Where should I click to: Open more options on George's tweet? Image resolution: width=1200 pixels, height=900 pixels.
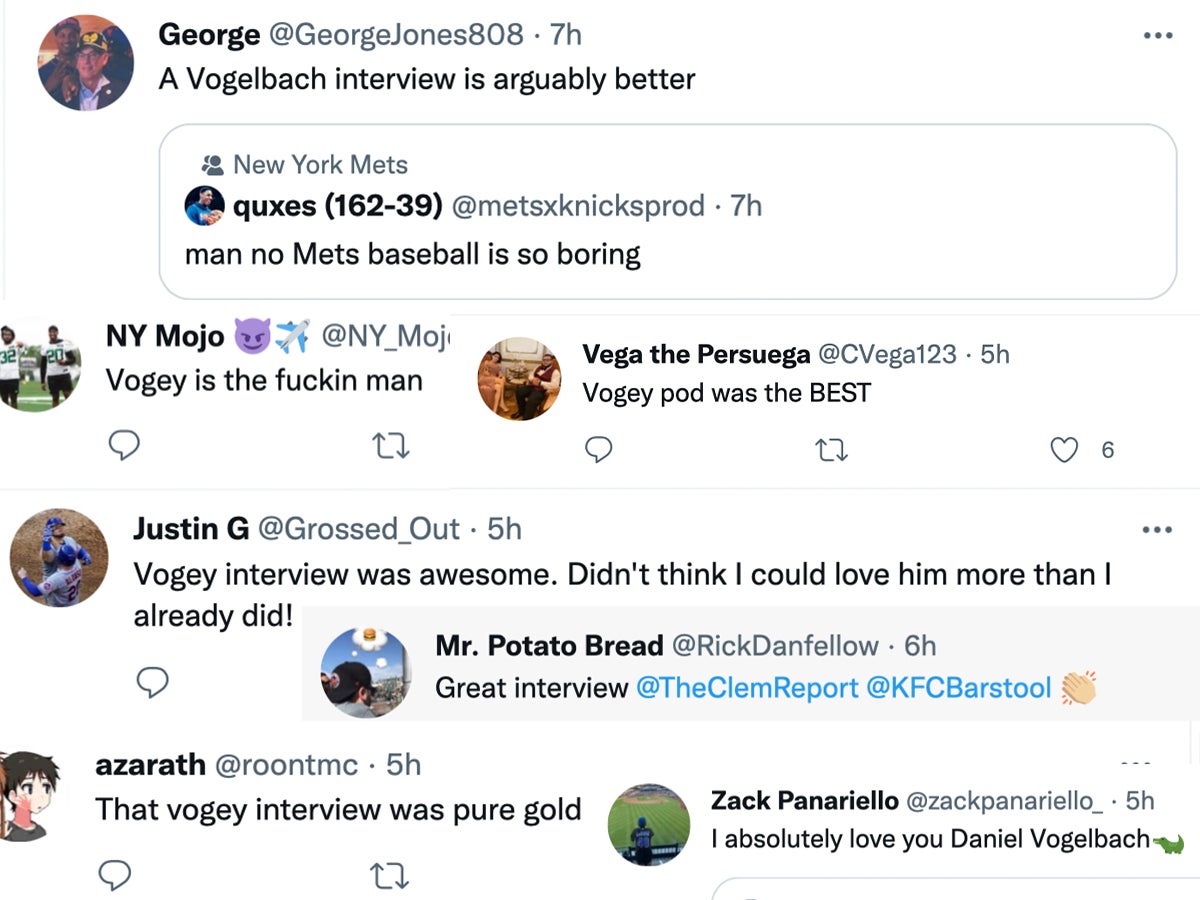1157,35
